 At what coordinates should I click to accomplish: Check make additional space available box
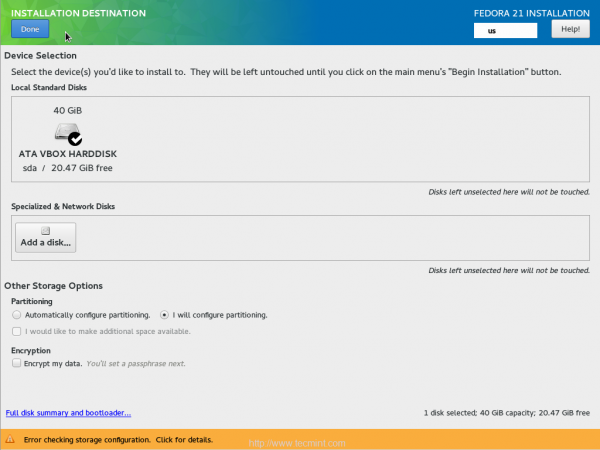click(x=16, y=331)
